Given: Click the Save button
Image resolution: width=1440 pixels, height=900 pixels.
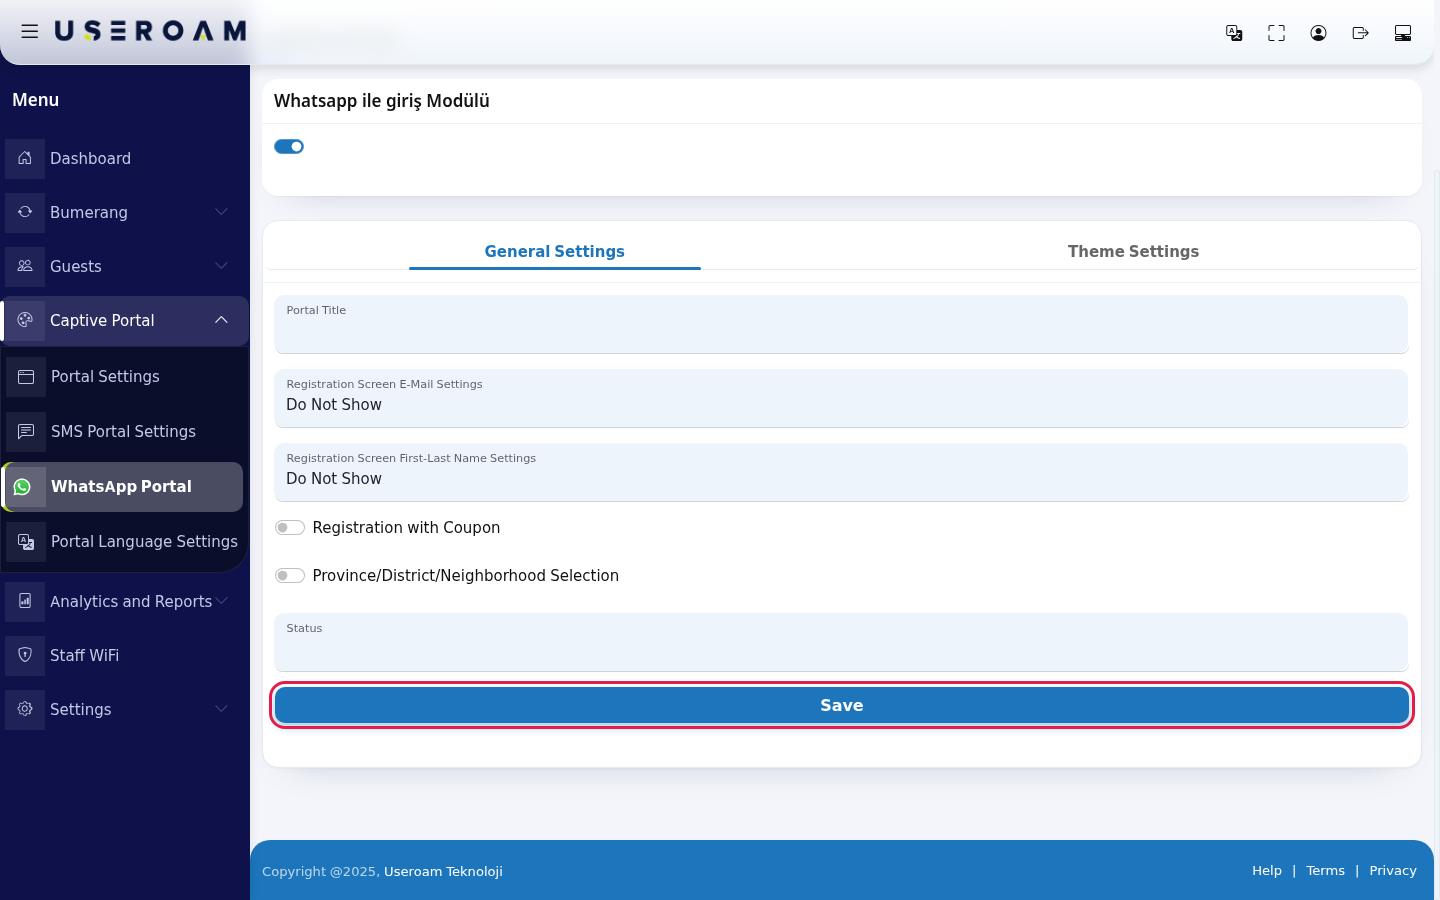Looking at the screenshot, I should pos(842,705).
